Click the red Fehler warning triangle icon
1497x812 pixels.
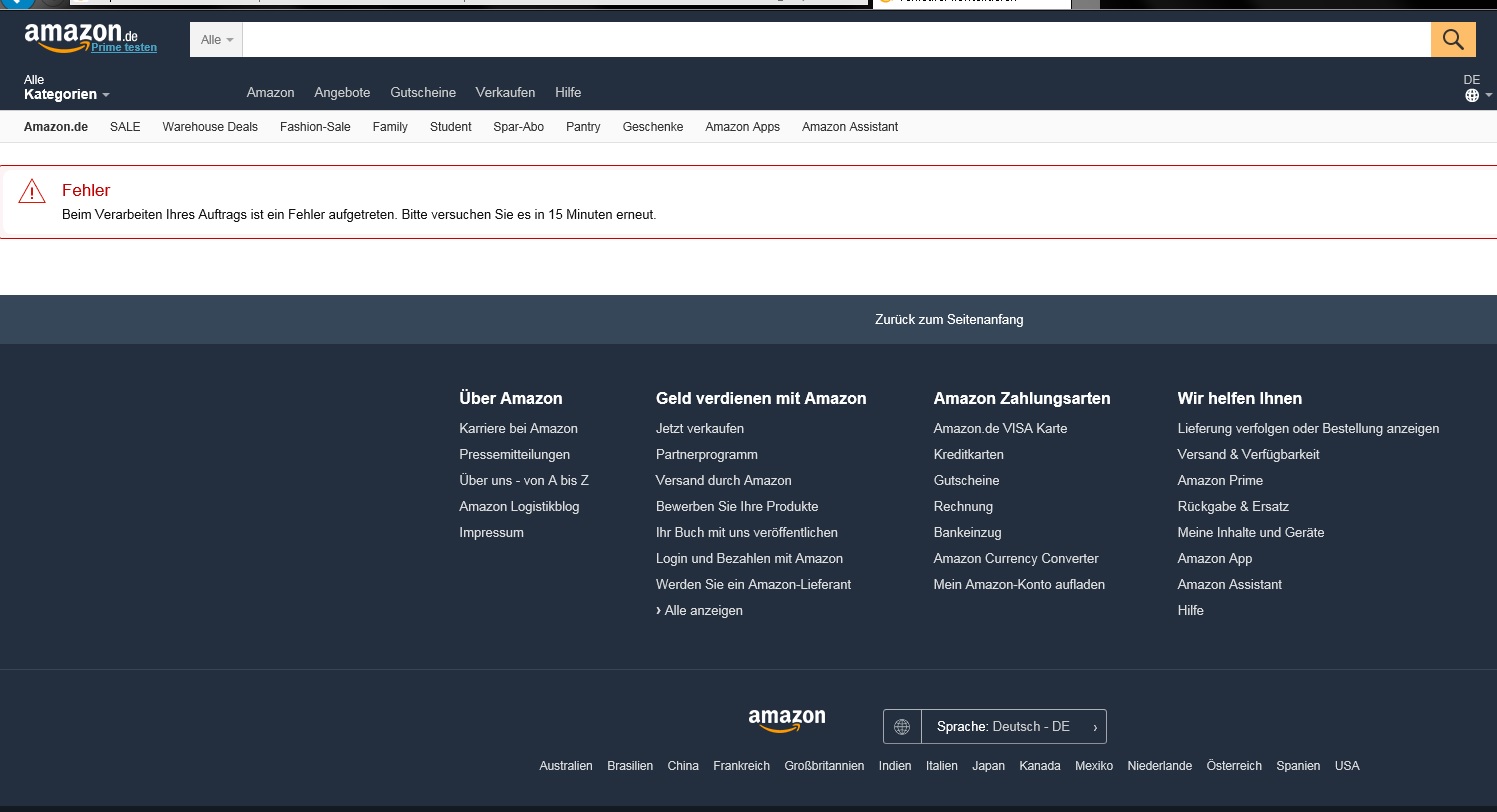click(x=33, y=191)
